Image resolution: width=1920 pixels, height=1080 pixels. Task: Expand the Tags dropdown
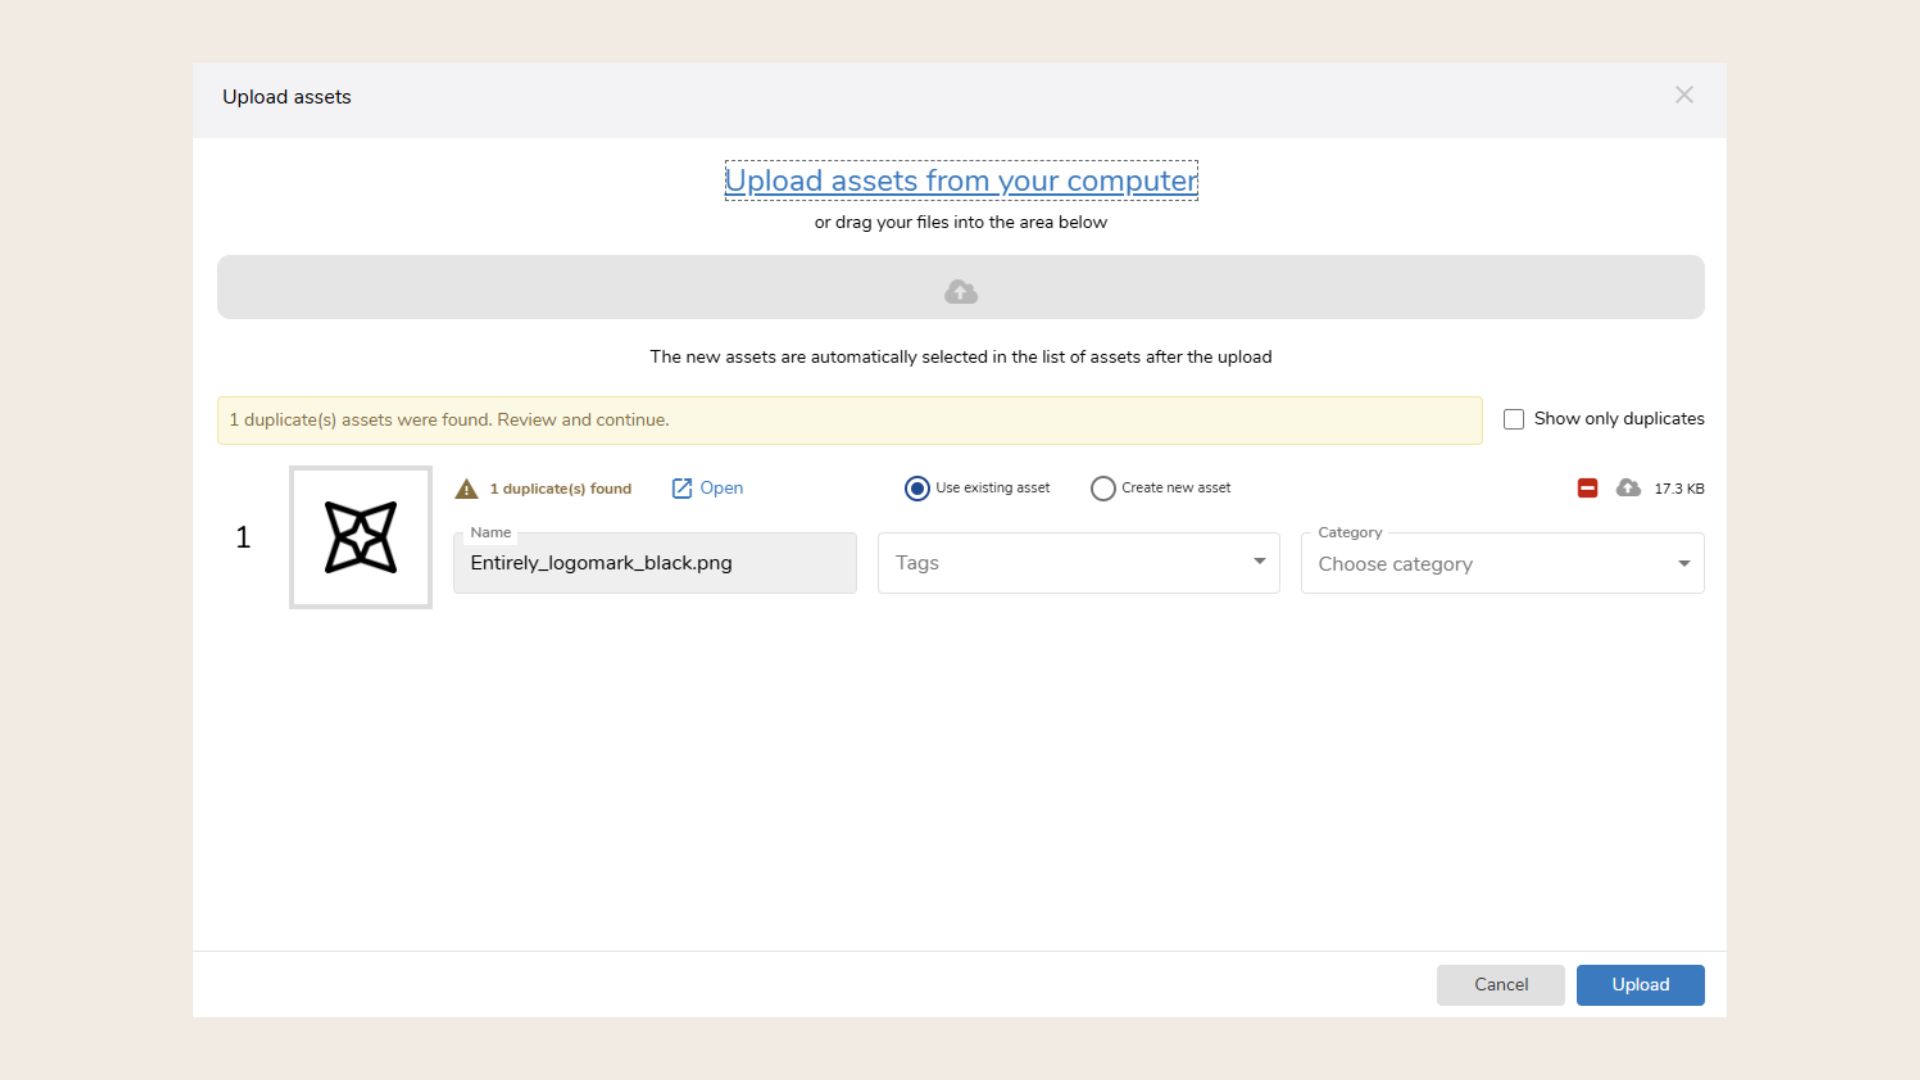1258,562
